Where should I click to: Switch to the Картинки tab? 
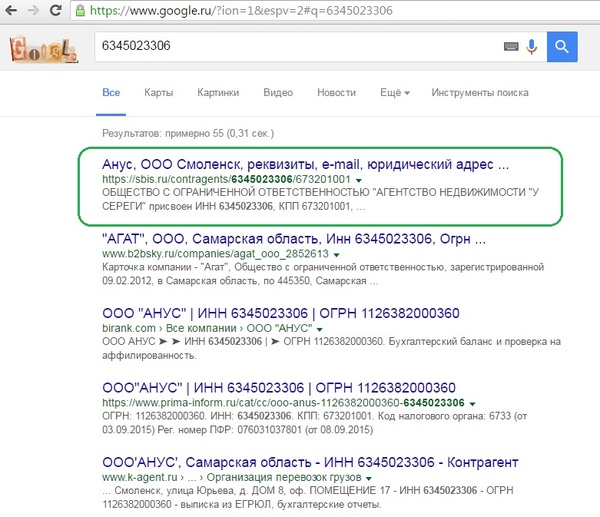tap(218, 93)
